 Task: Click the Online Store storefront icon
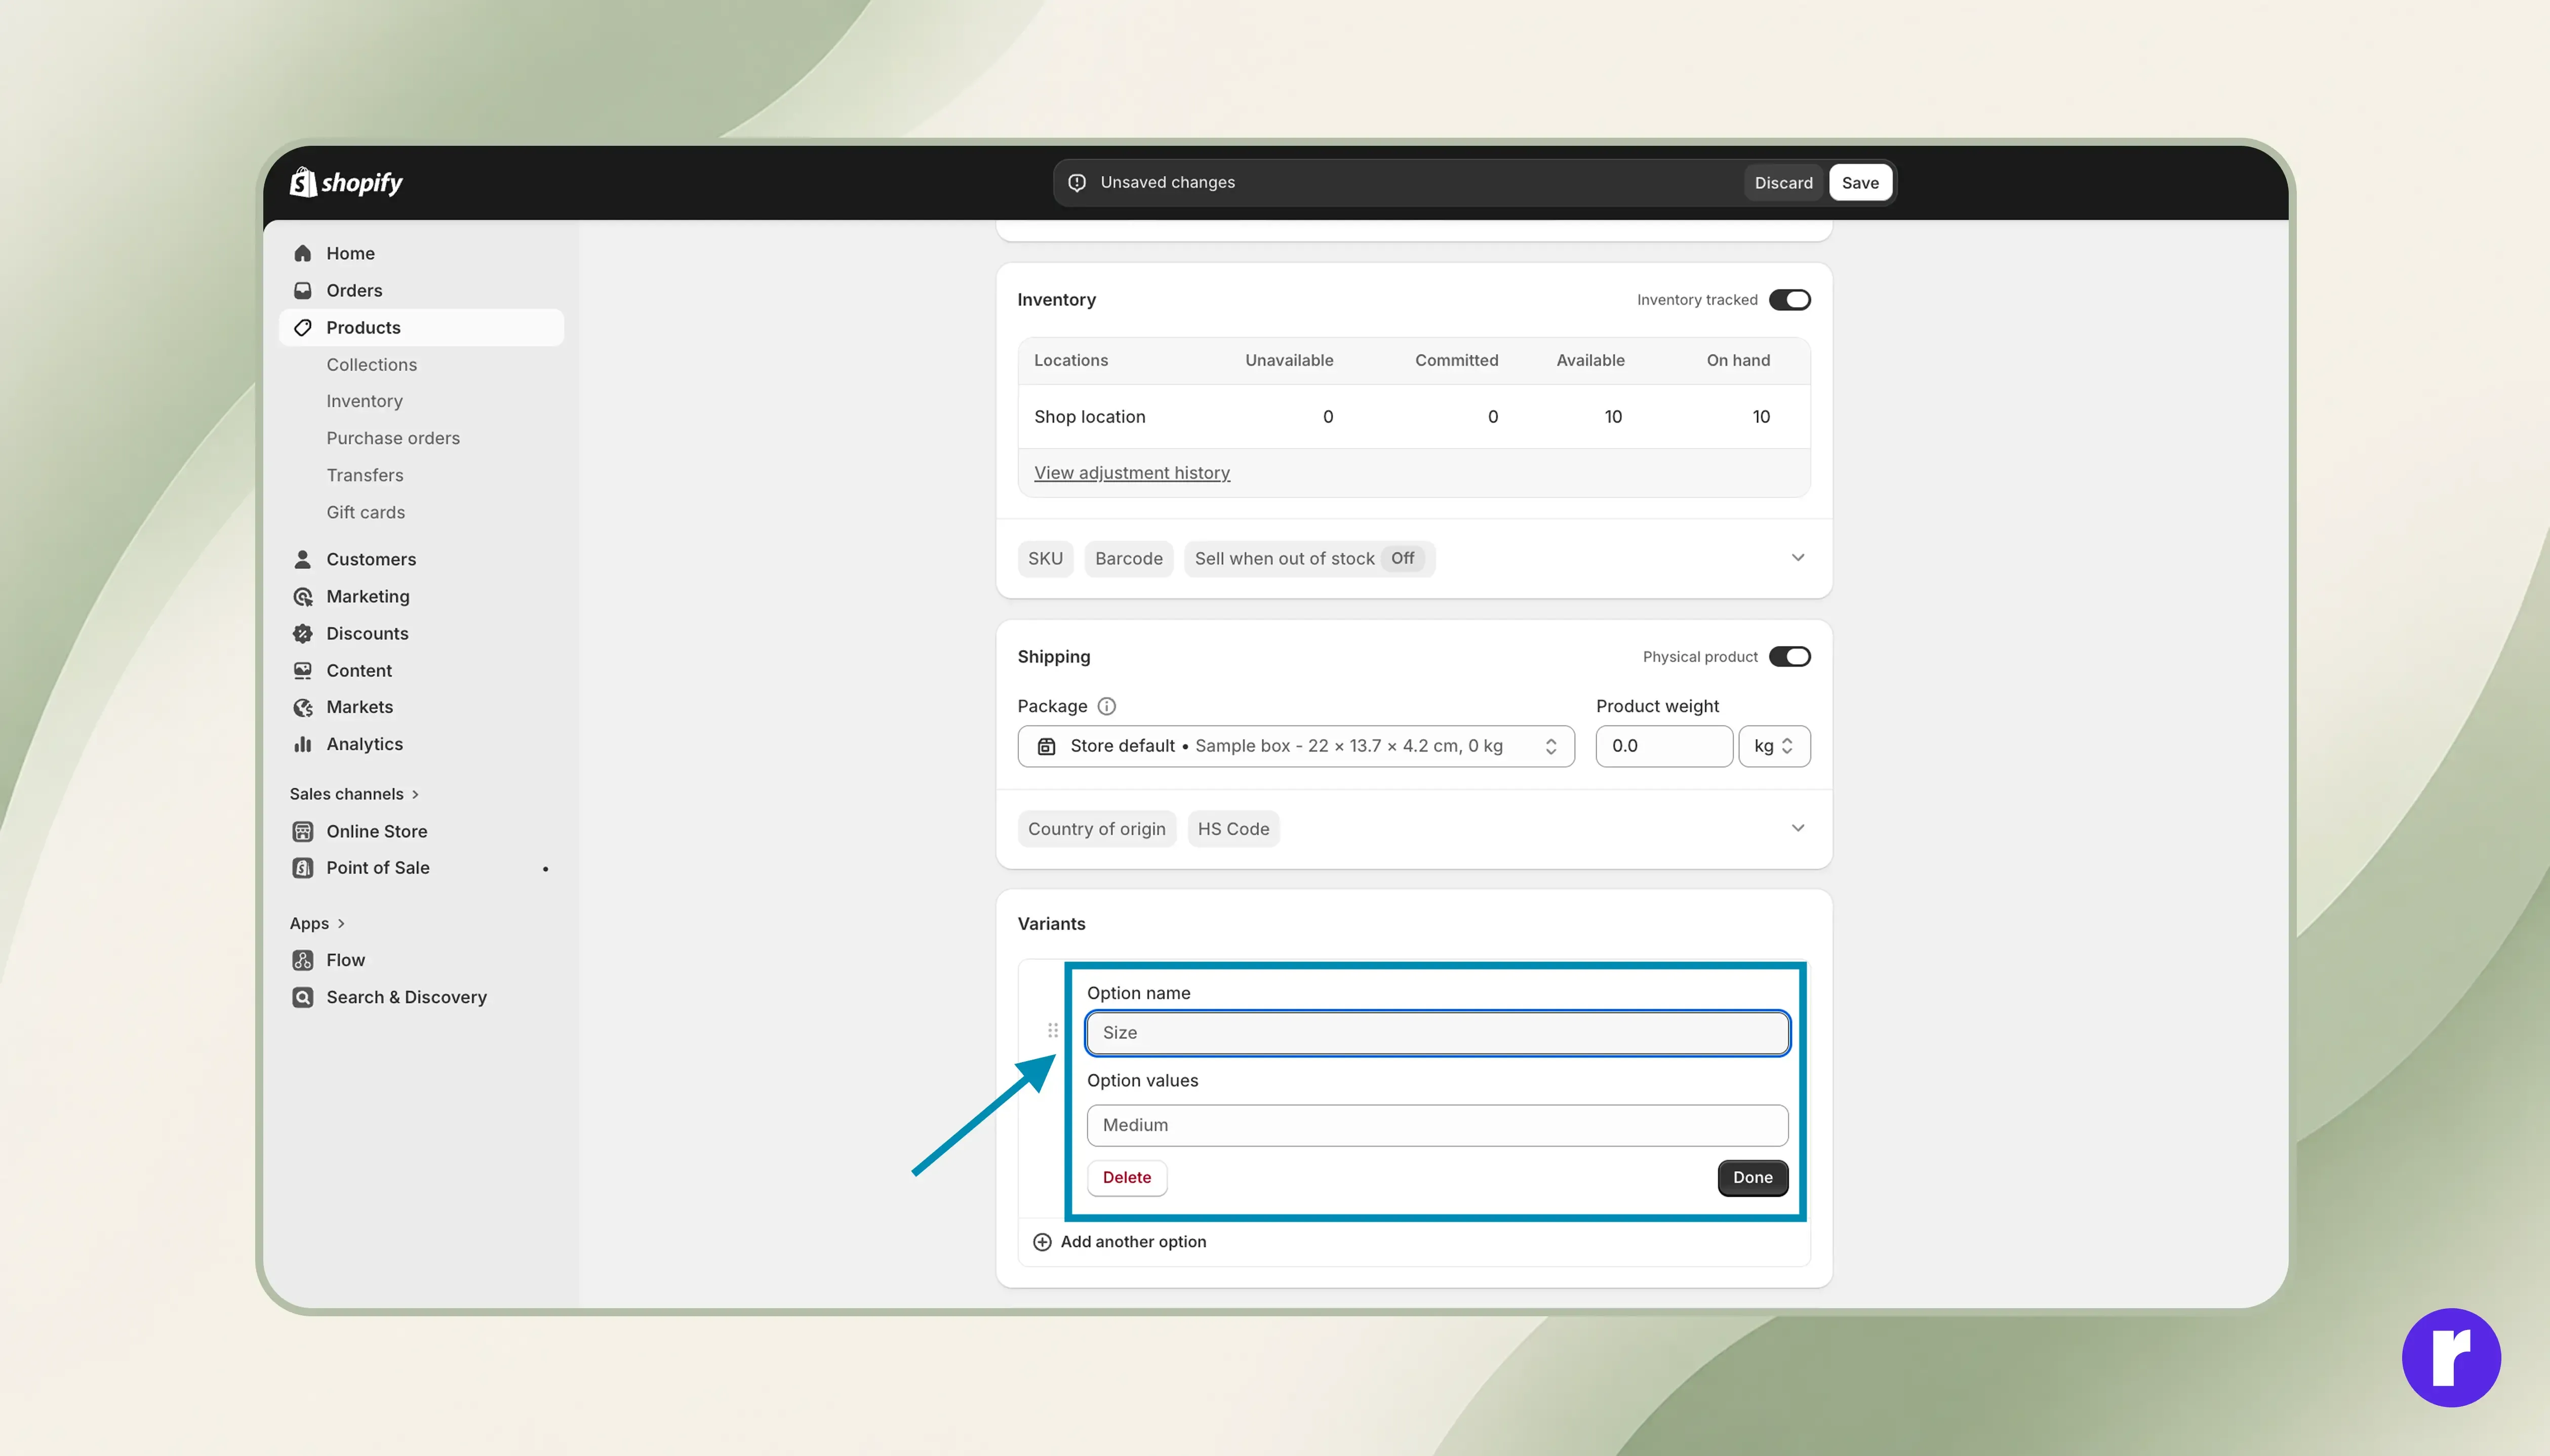(x=302, y=831)
